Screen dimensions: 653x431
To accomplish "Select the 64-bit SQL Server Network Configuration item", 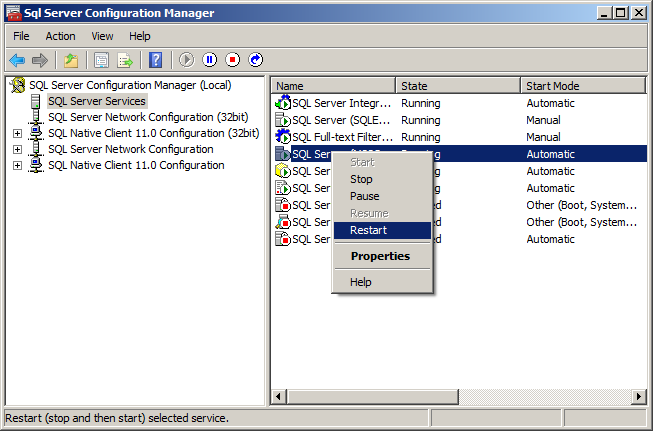I will (x=131, y=149).
